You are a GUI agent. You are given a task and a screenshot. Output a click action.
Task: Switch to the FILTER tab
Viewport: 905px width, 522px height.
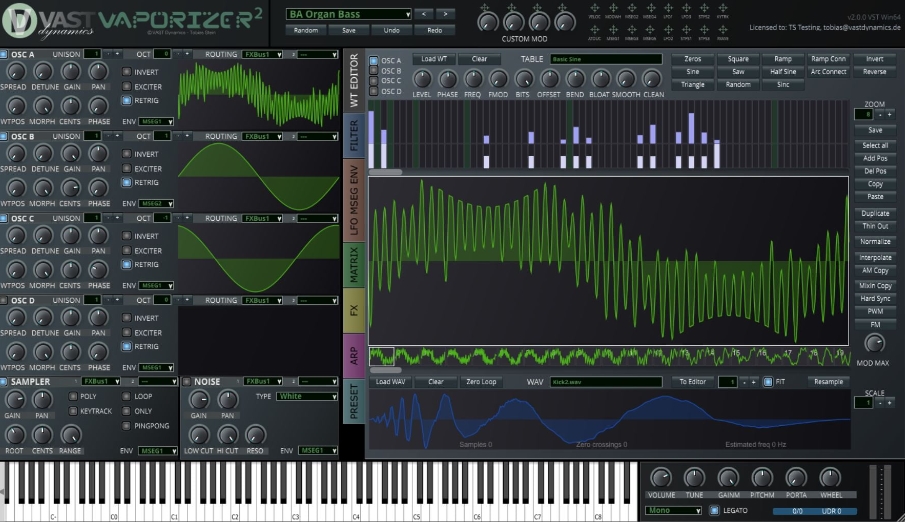pos(354,135)
